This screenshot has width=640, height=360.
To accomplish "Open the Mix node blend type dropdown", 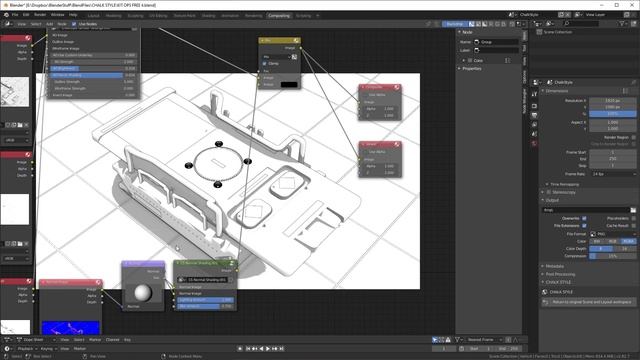I will [277, 57].
